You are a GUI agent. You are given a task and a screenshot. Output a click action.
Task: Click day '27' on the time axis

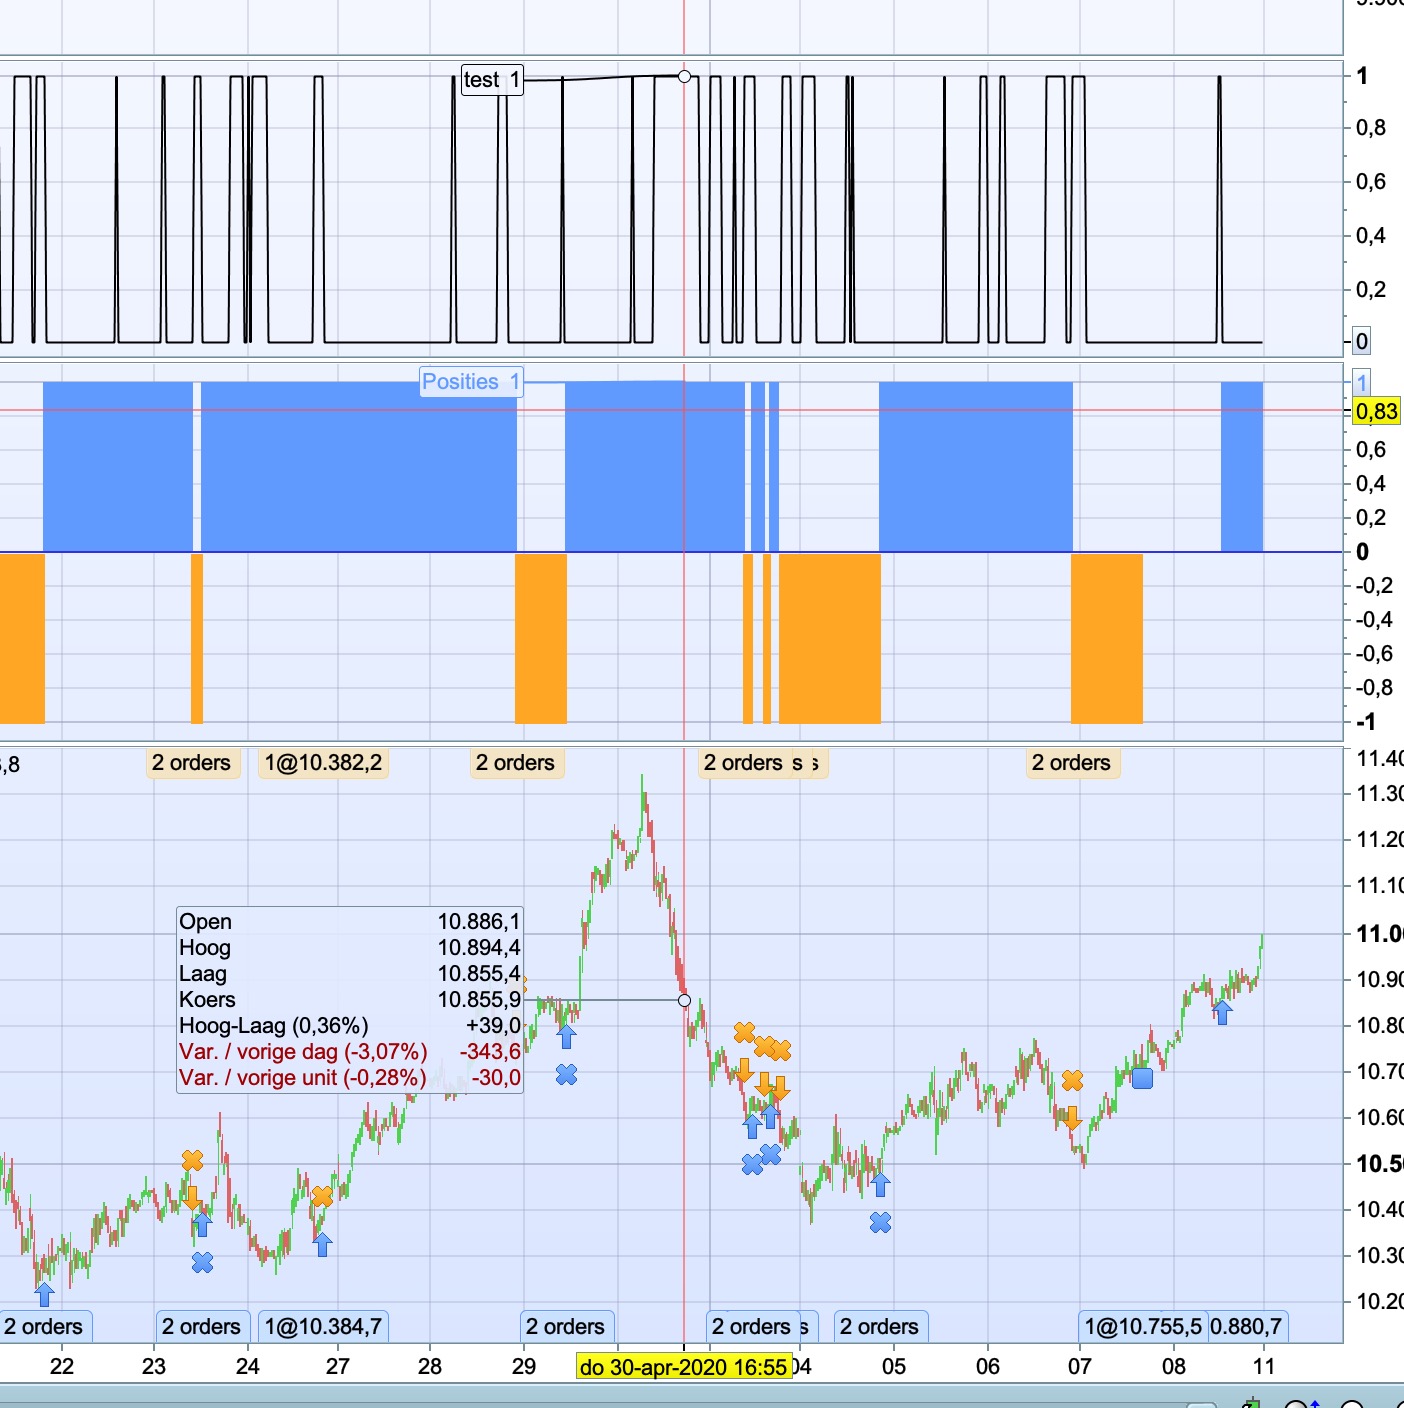(x=338, y=1367)
